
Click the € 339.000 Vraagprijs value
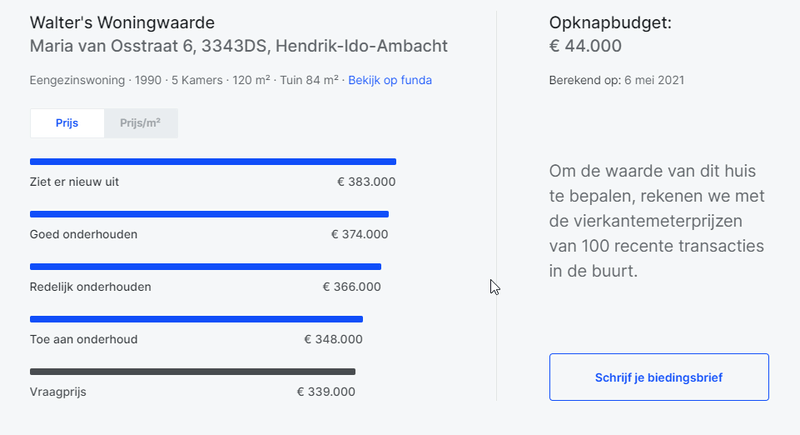[326, 392]
